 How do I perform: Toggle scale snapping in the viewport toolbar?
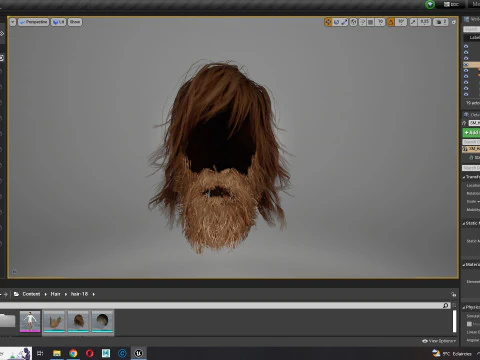pos(413,22)
